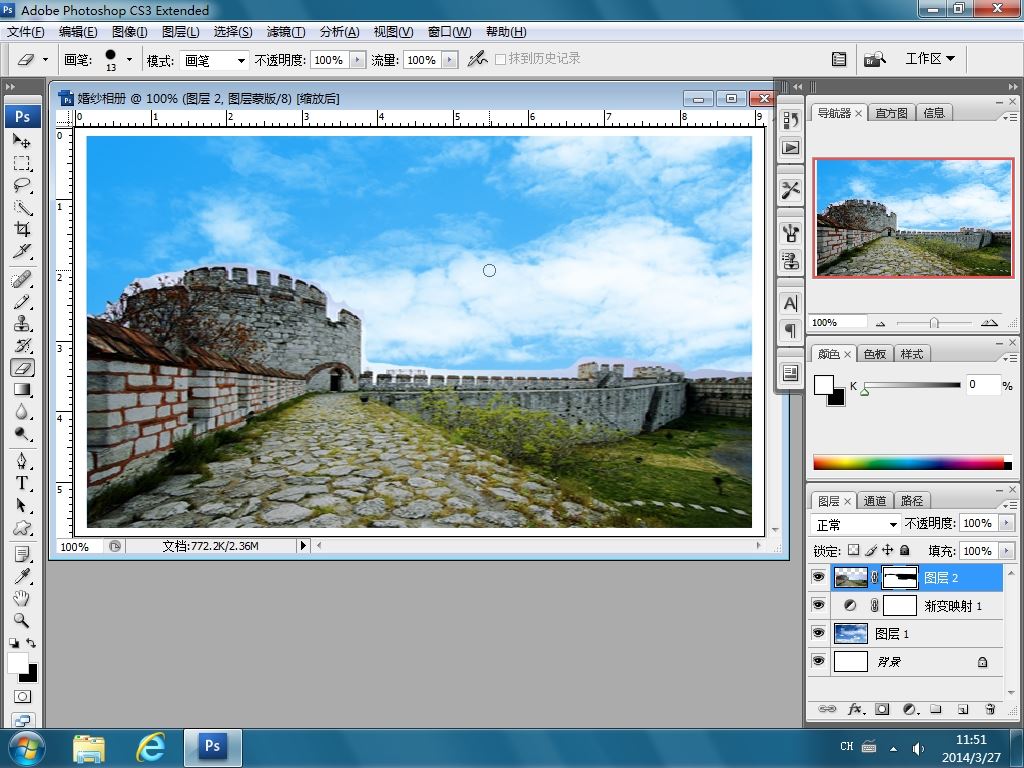Select the Clone Stamp tool
1024x768 pixels.
pos(22,323)
